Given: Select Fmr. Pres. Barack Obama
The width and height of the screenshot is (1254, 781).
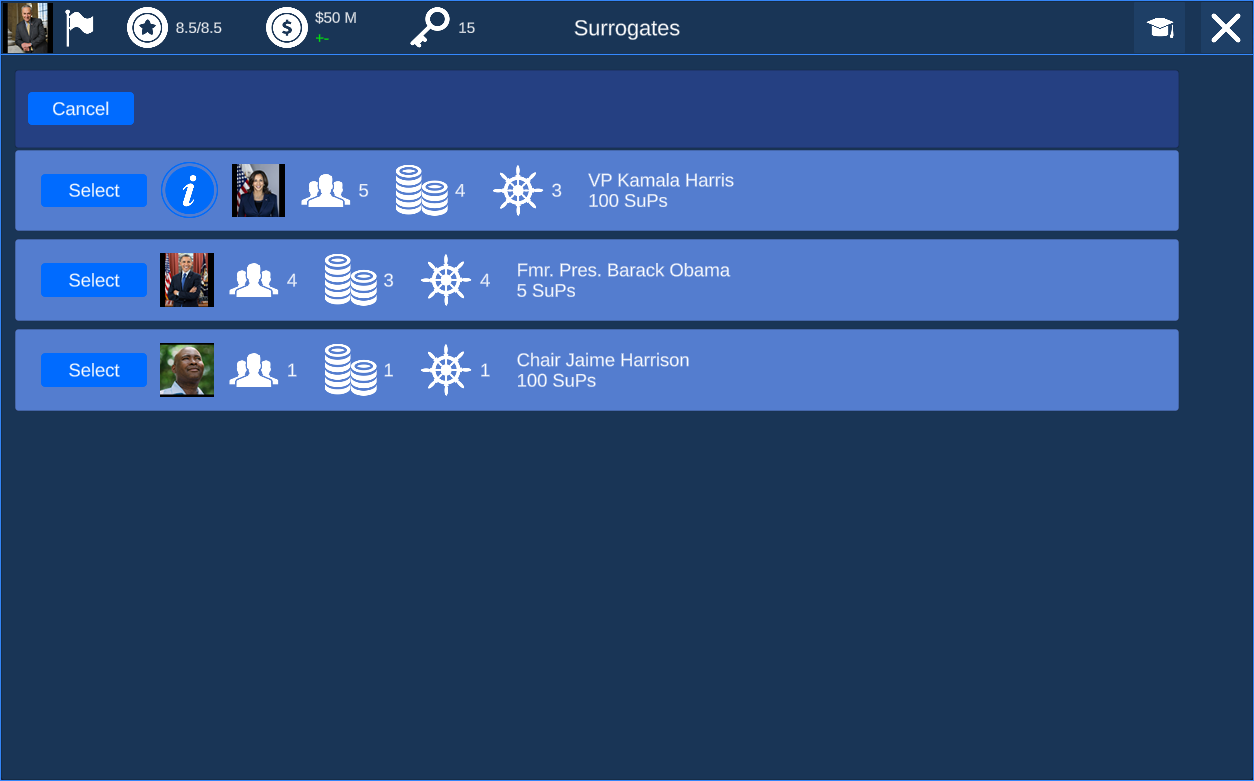Looking at the screenshot, I should tap(94, 281).
